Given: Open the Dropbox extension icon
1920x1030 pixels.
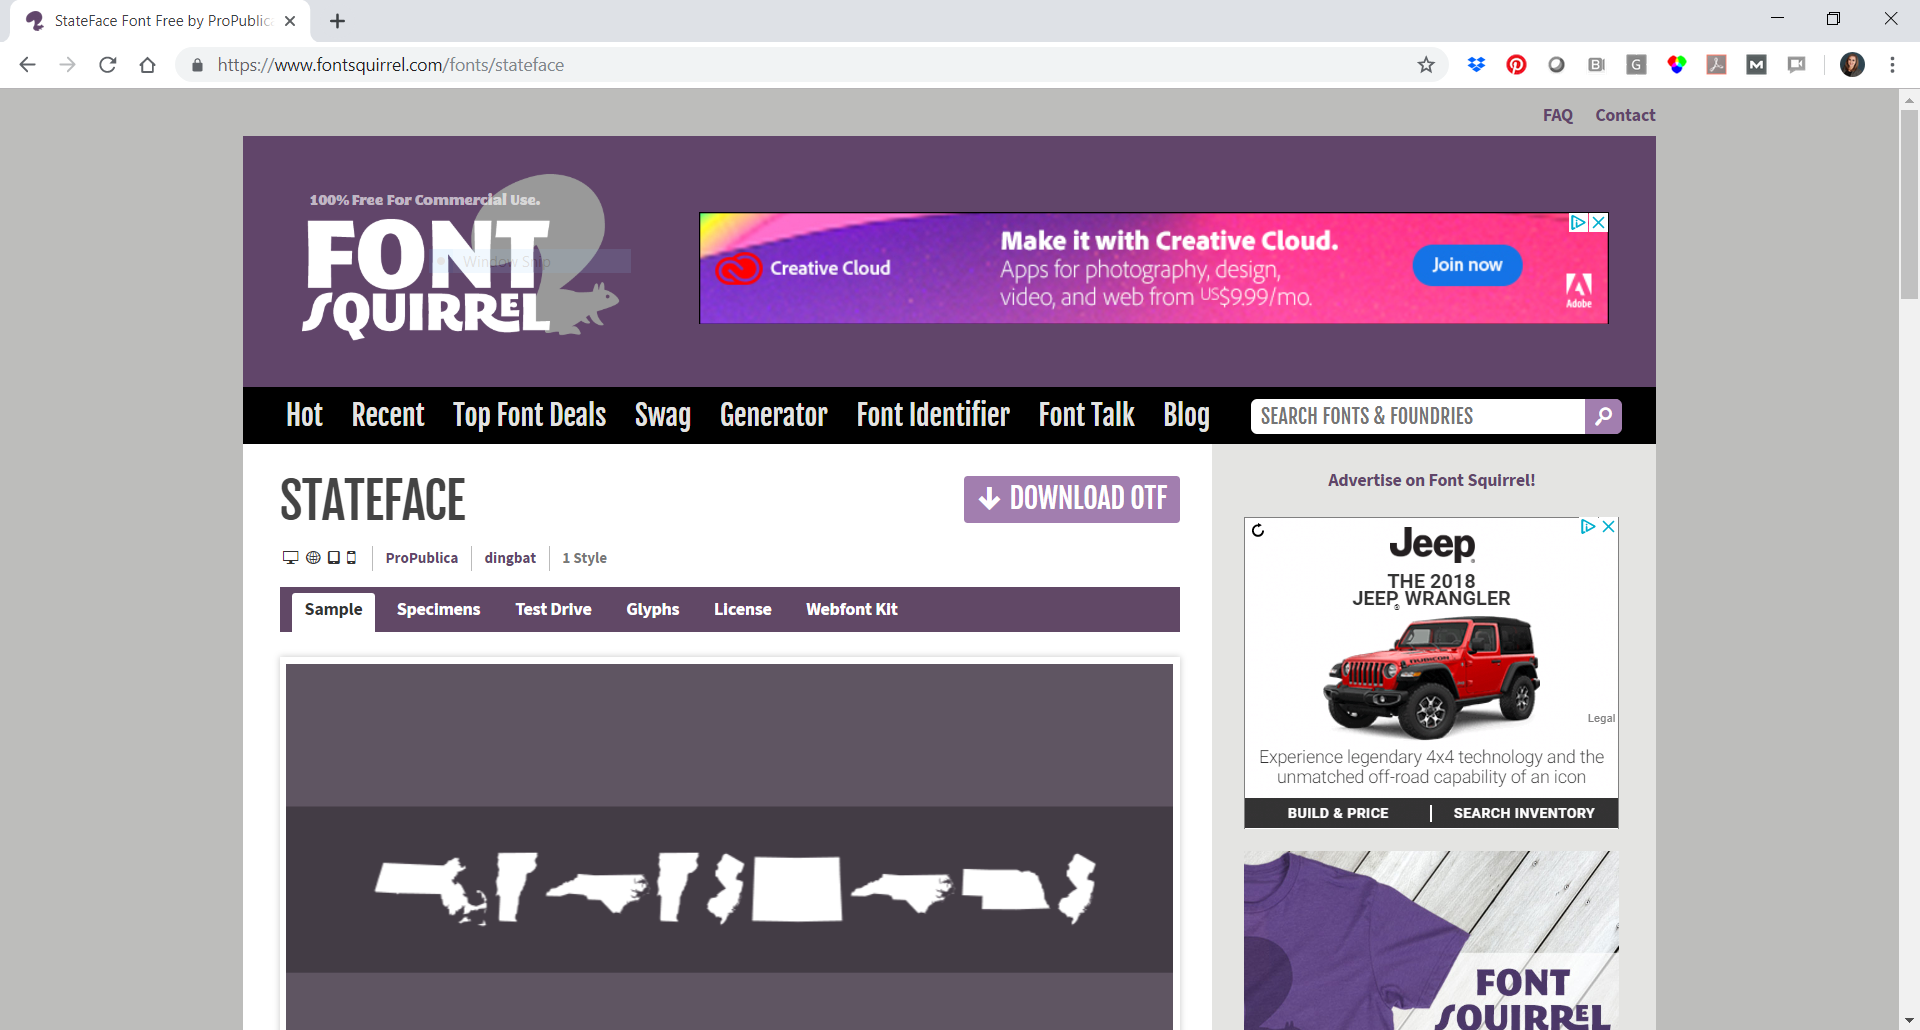Looking at the screenshot, I should (1476, 65).
